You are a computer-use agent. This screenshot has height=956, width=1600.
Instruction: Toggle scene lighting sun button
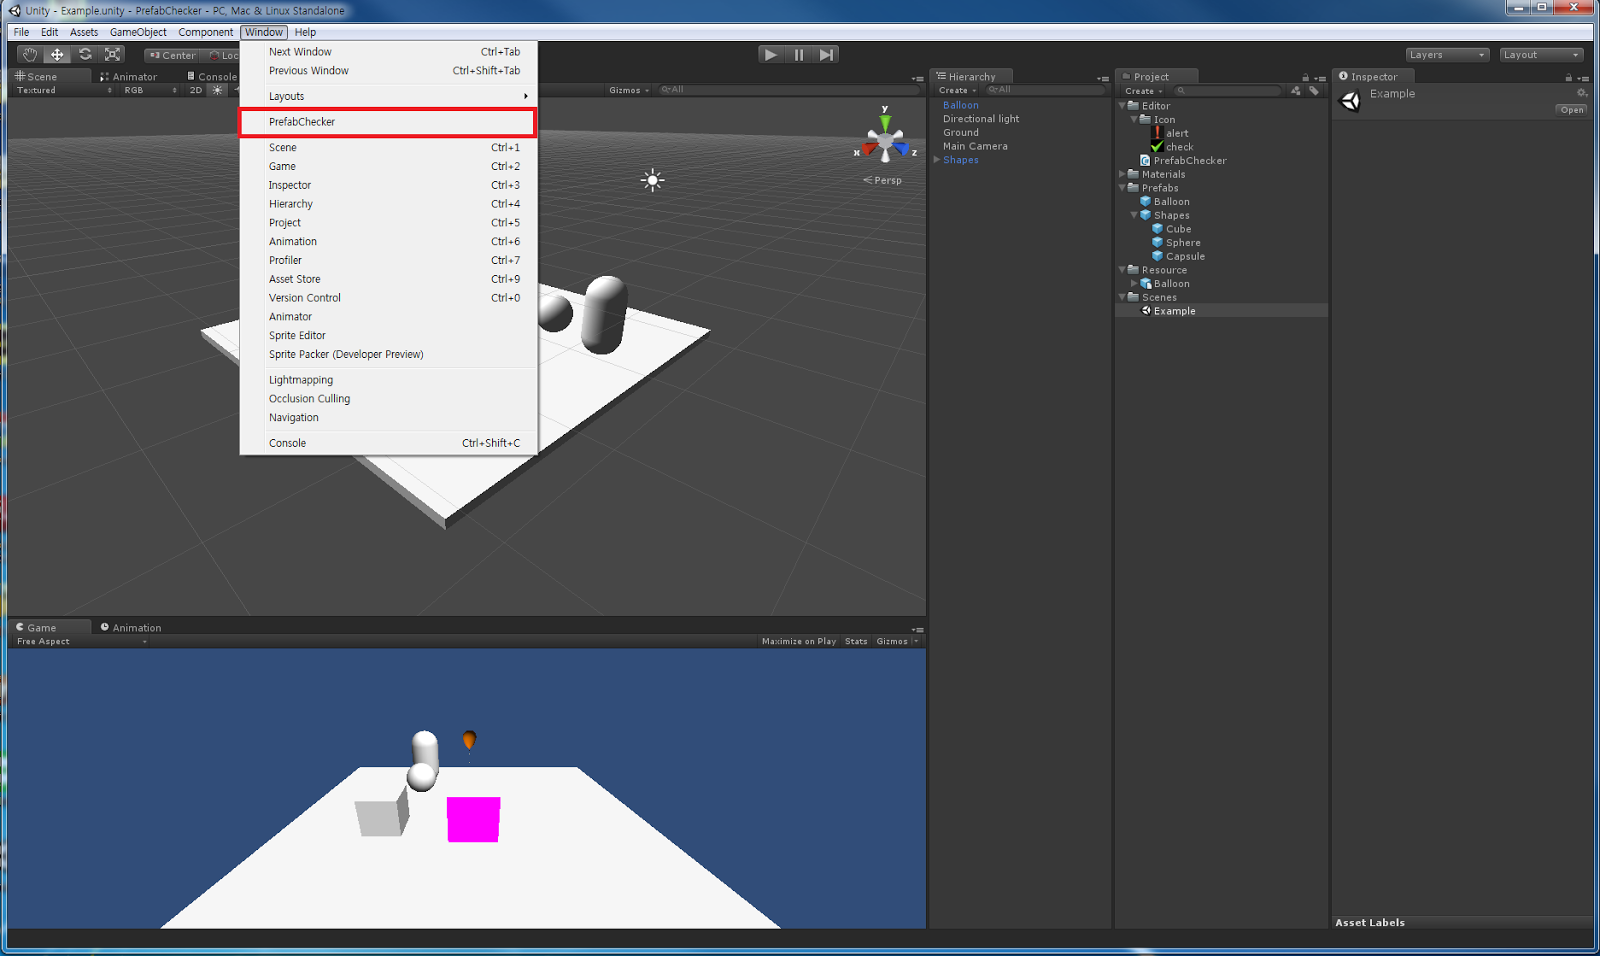217,90
